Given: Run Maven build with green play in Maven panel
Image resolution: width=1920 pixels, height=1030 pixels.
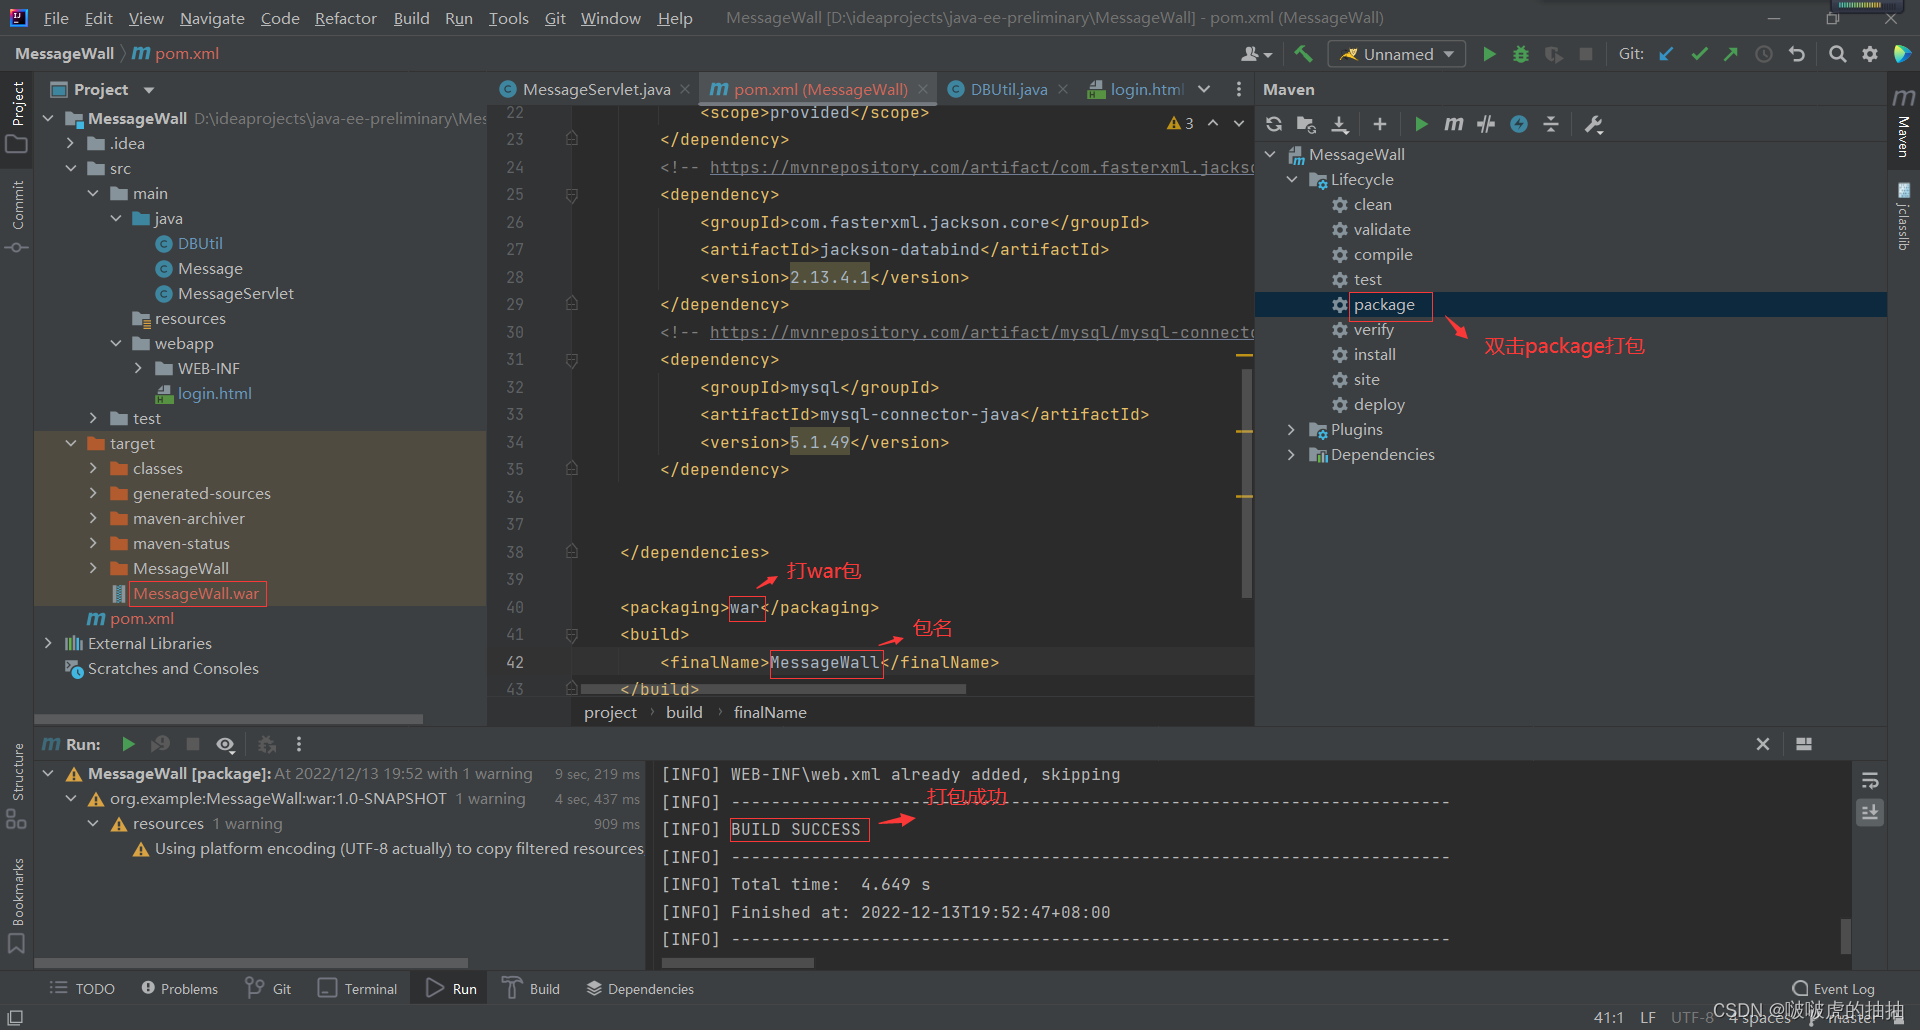Looking at the screenshot, I should coord(1421,124).
